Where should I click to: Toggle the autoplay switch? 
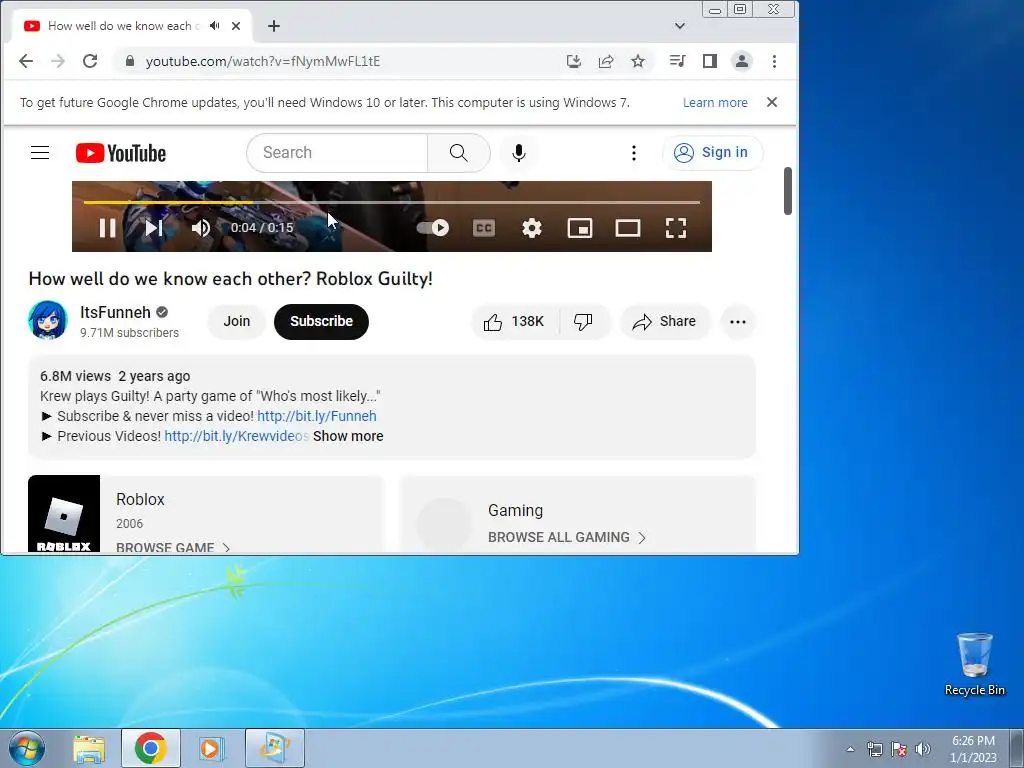coord(433,227)
